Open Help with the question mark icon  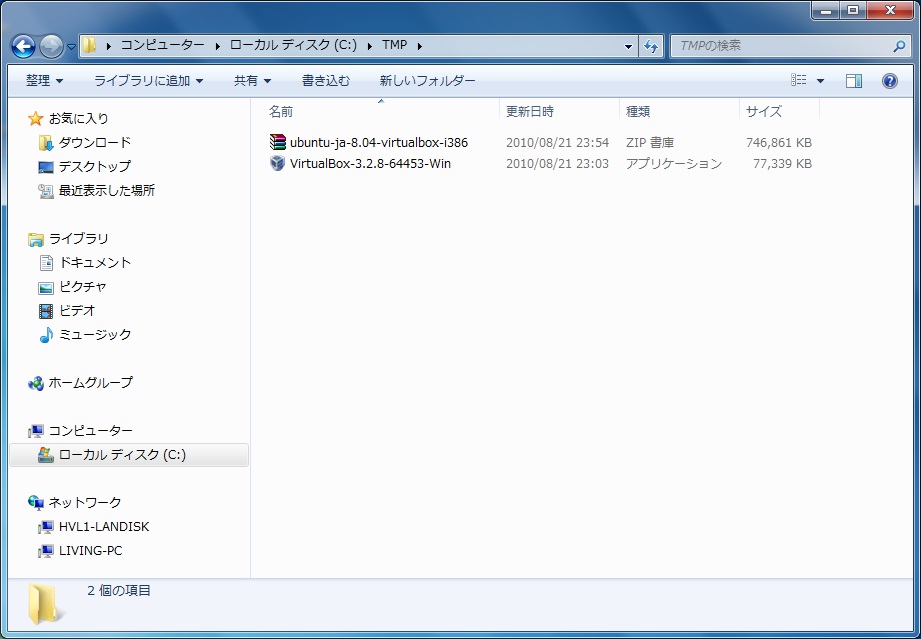889,81
